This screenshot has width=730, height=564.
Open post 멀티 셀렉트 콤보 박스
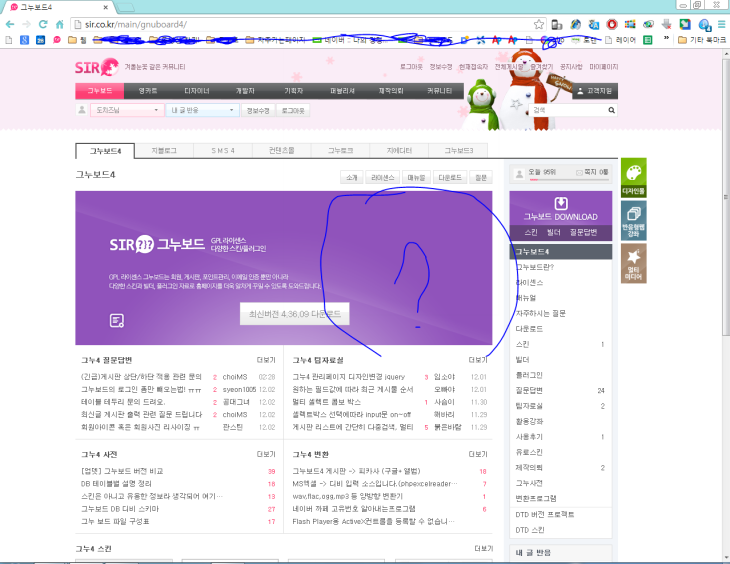pos(326,402)
